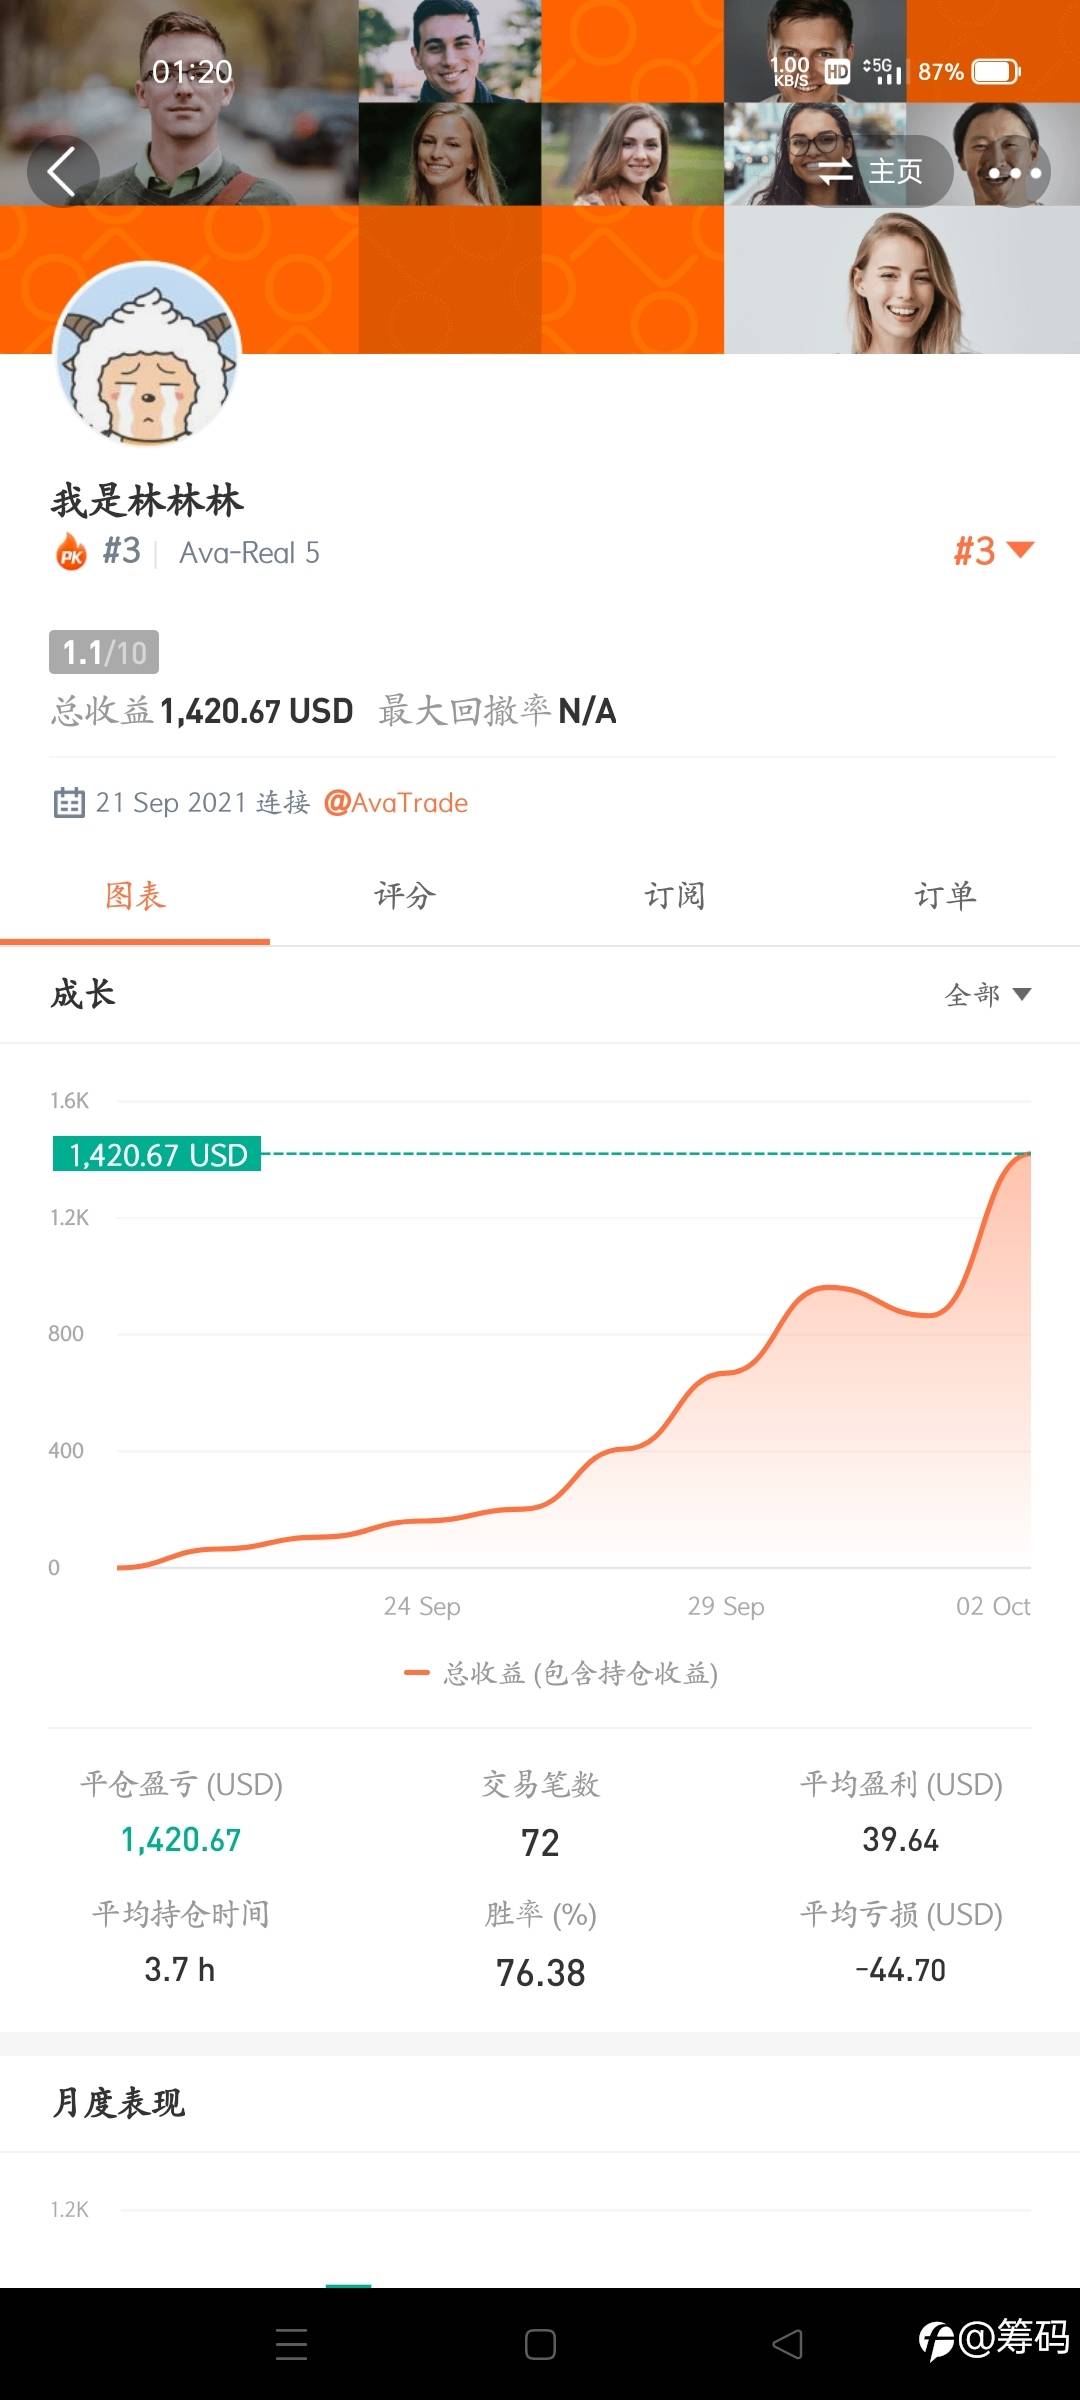Tap the calendar icon beside connection date
This screenshot has height=2400, width=1080.
pos(69,803)
